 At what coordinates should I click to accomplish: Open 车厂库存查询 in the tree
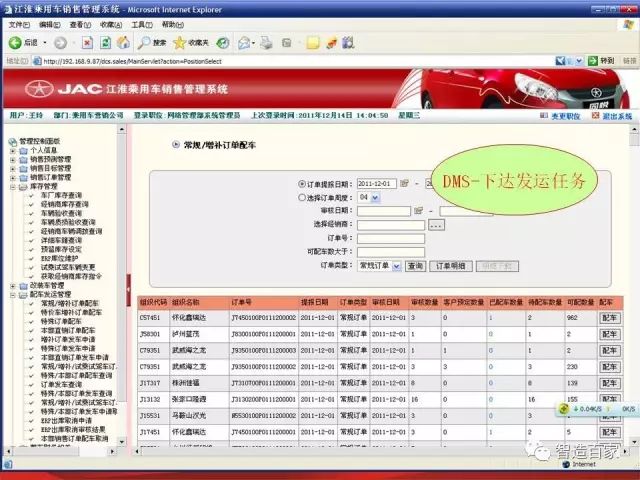point(61,196)
